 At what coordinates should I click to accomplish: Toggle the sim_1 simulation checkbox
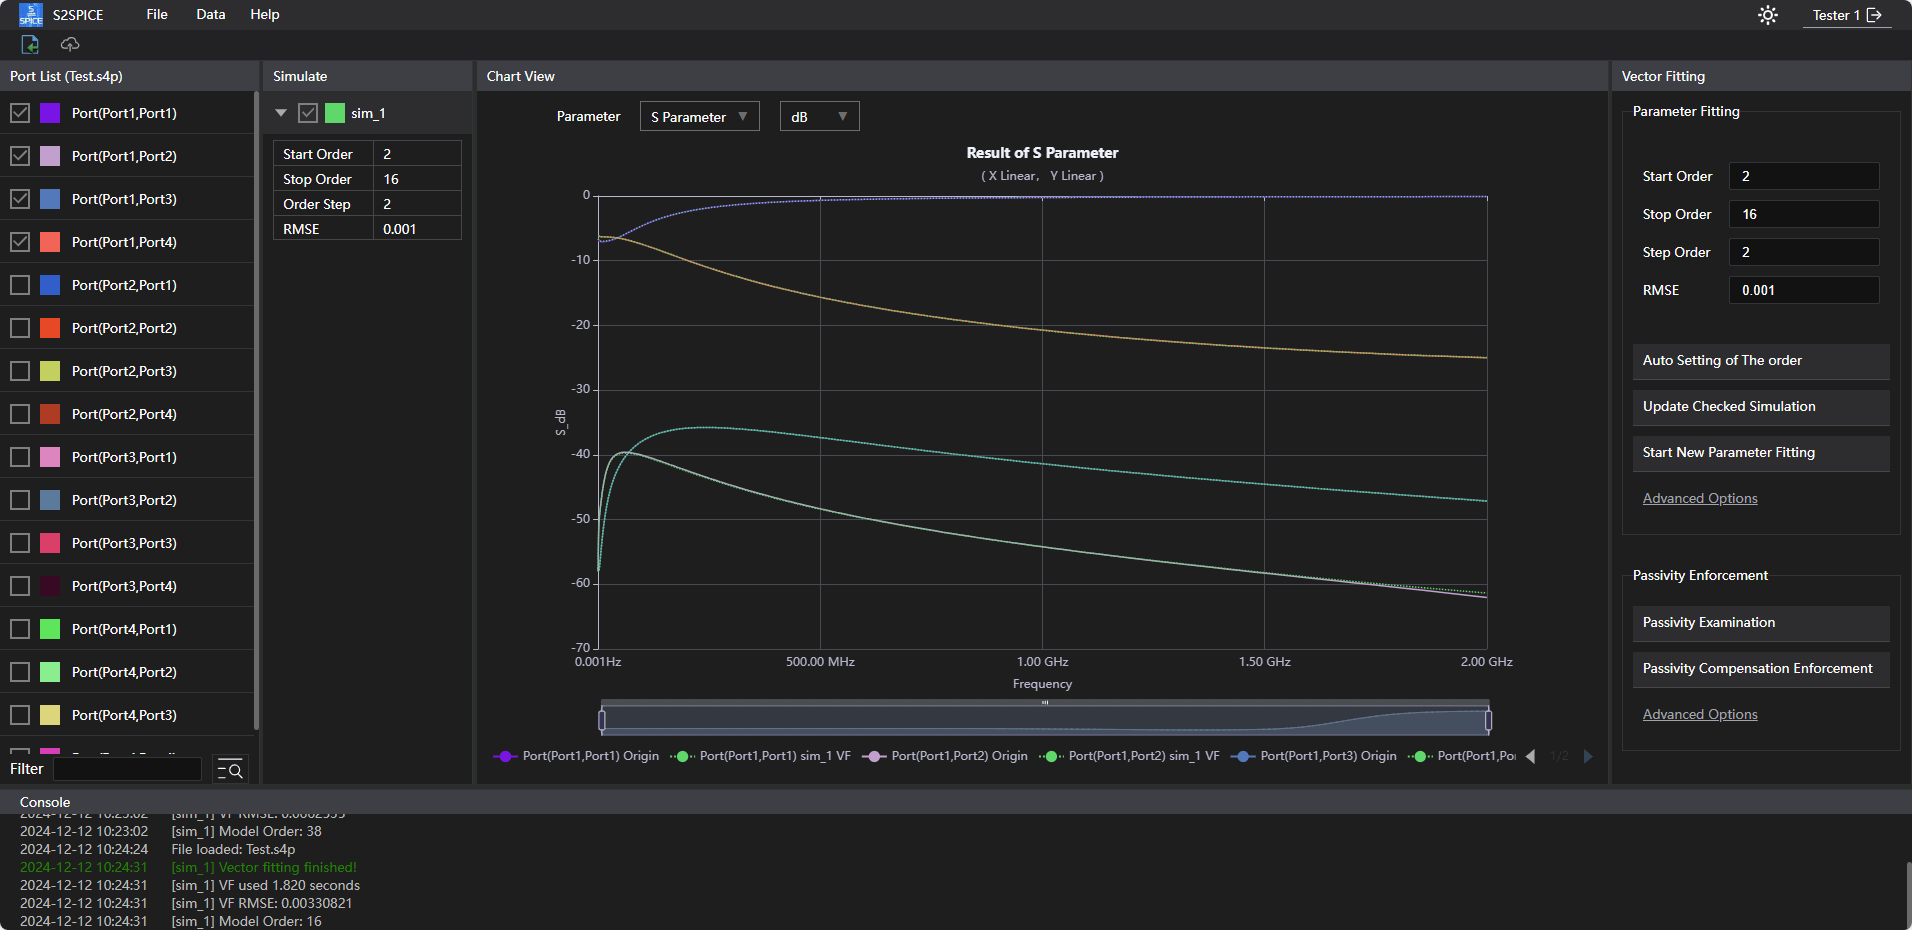308,113
